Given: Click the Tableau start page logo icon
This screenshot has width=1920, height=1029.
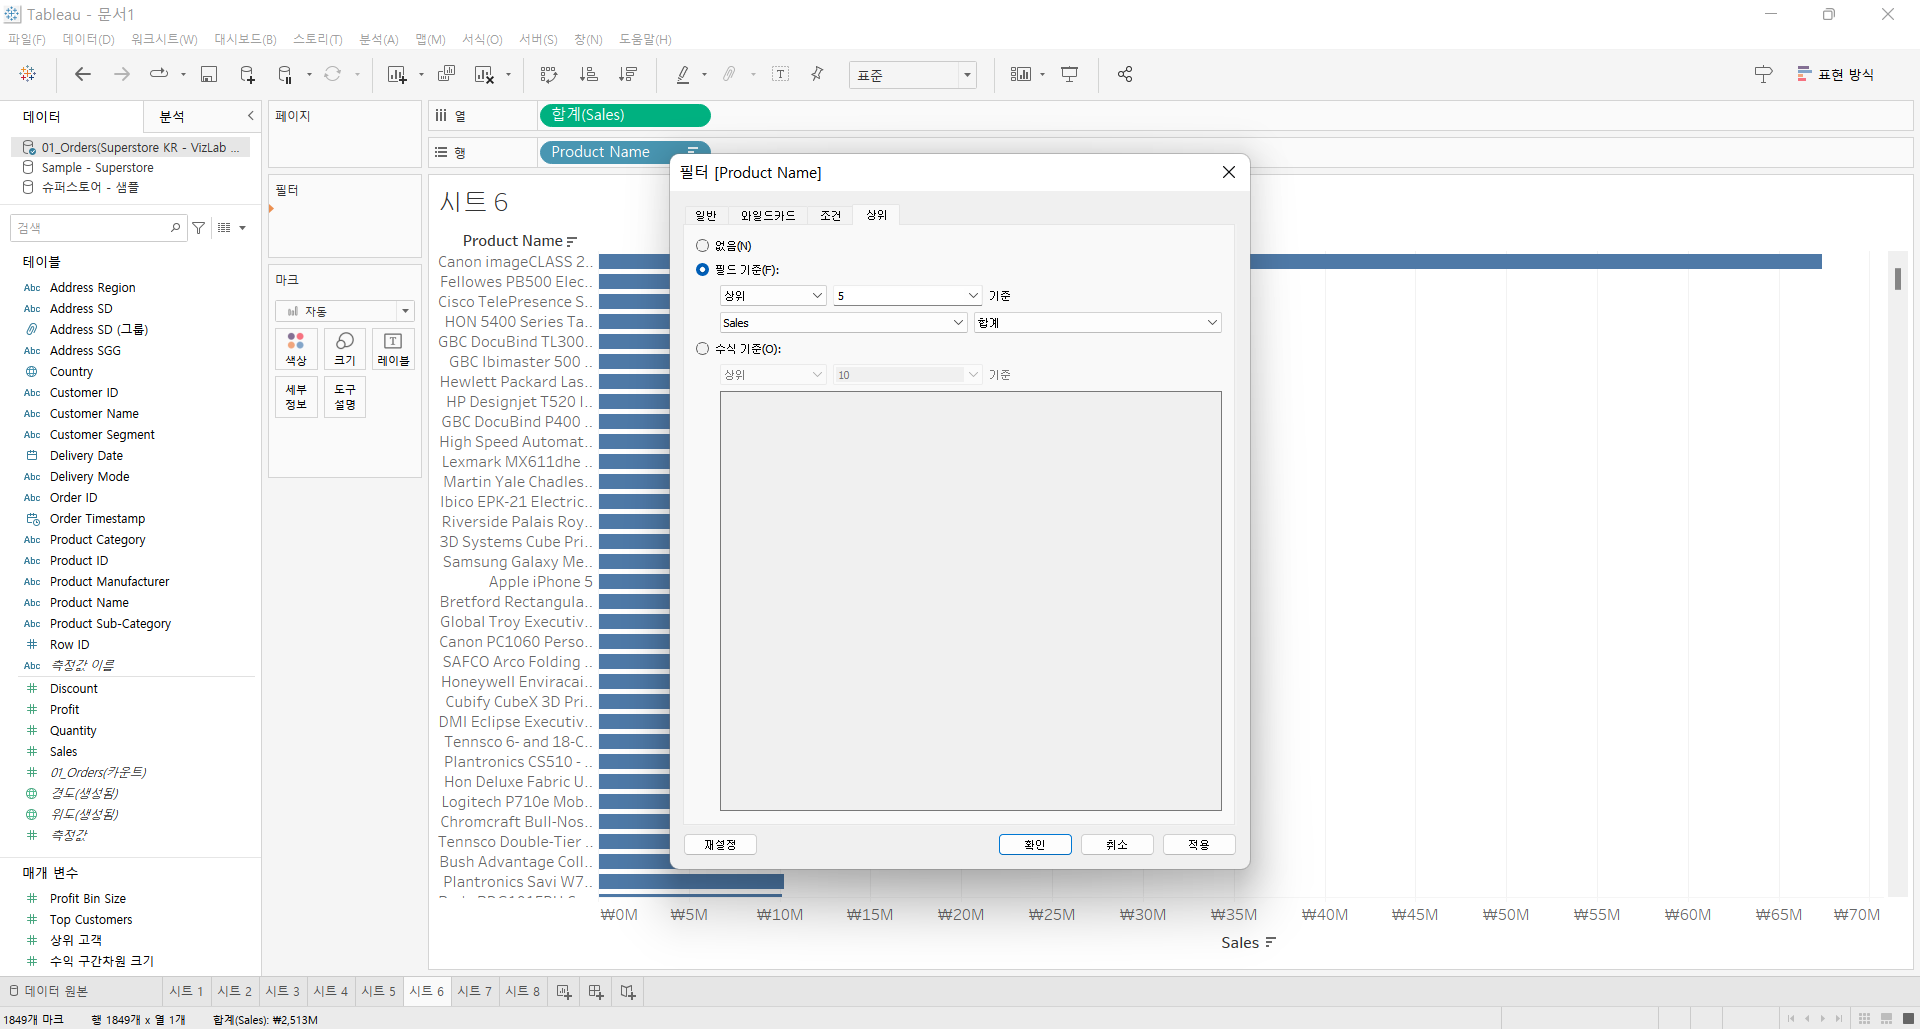Looking at the screenshot, I should point(28,74).
